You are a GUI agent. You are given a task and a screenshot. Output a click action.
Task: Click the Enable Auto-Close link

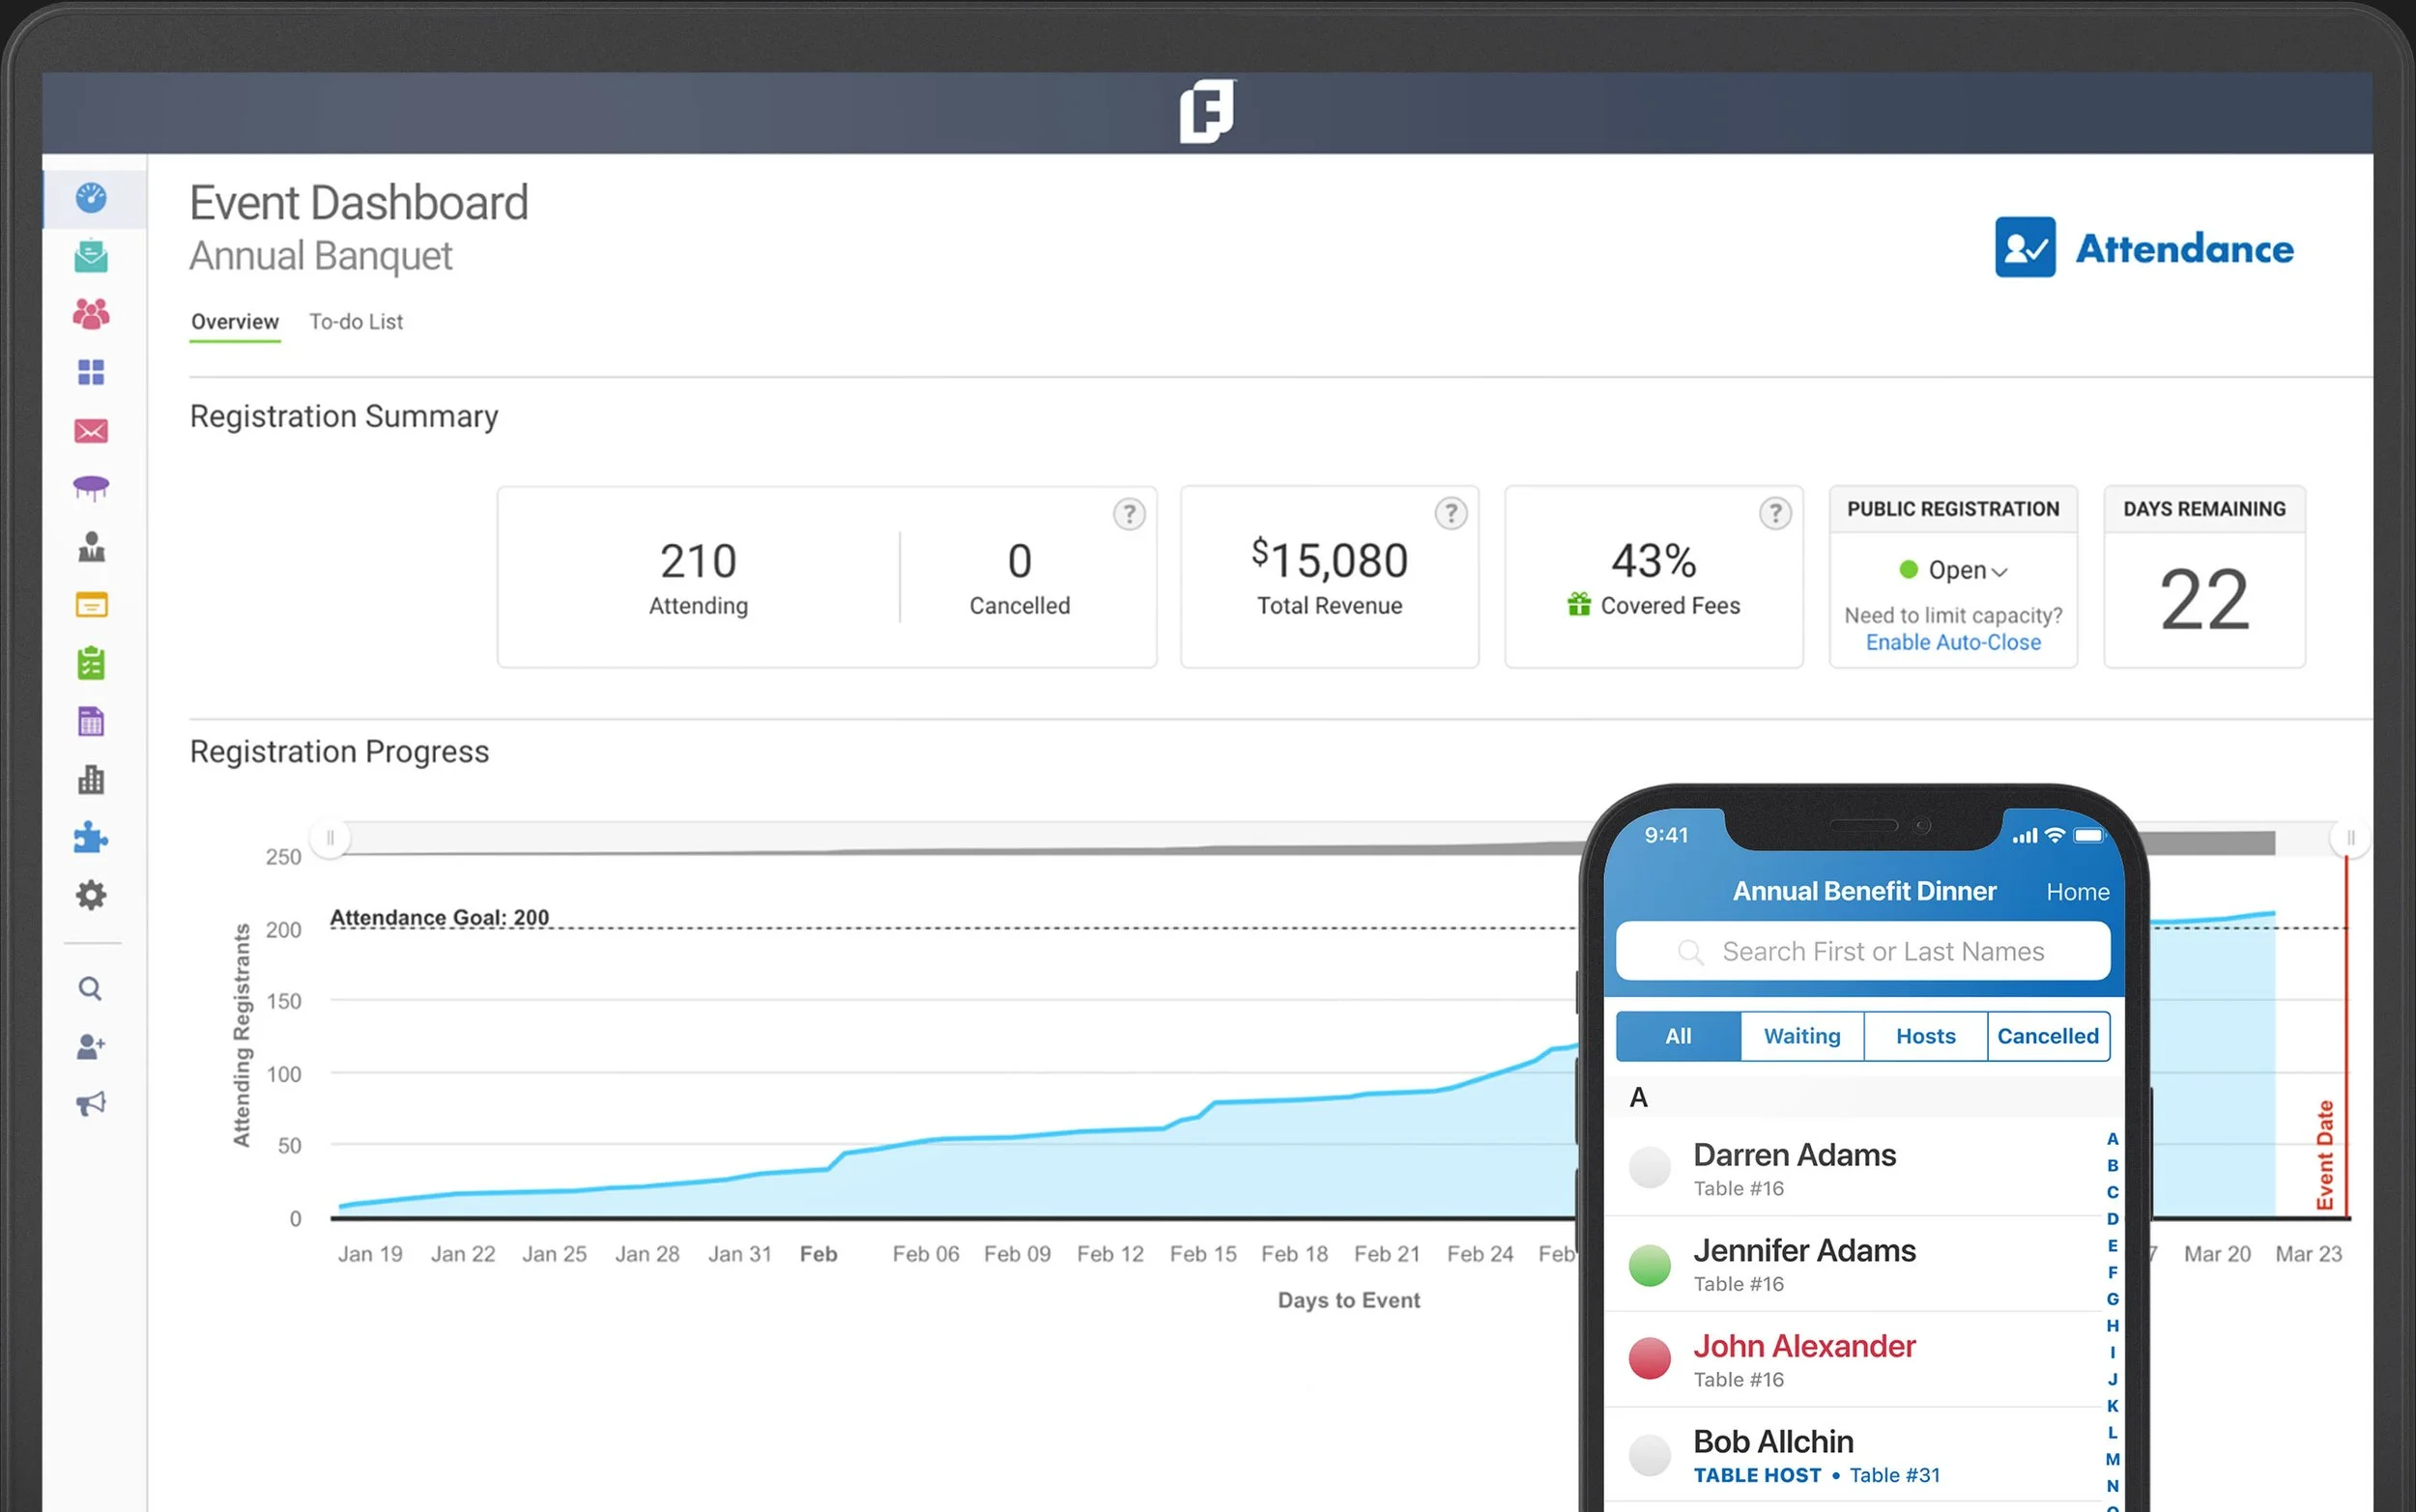[1952, 642]
